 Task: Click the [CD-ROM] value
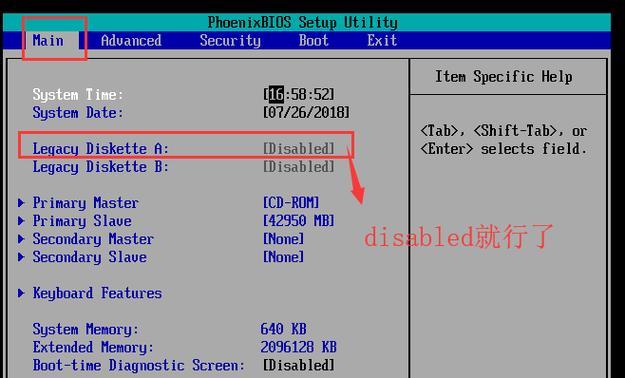point(291,203)
